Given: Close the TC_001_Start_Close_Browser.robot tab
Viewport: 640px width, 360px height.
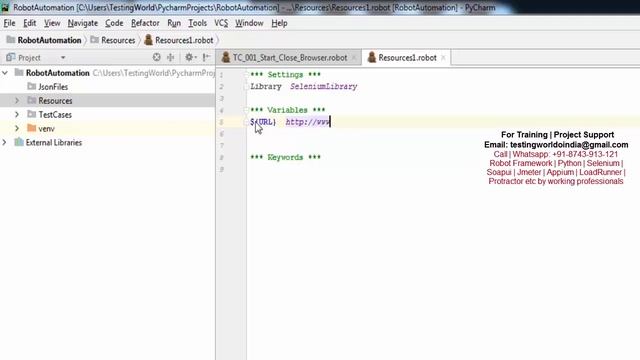Looking at the screenshot, I should (354, 58).
